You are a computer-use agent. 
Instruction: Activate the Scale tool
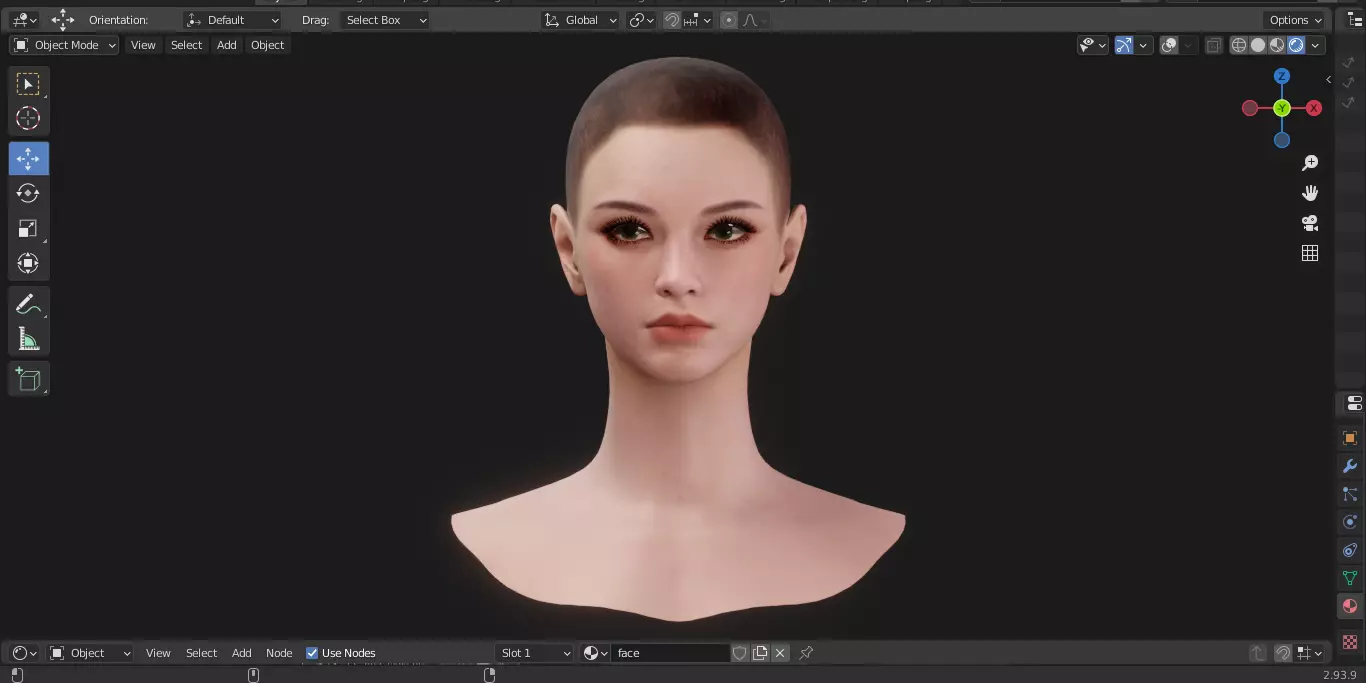(x=28, y=228)
